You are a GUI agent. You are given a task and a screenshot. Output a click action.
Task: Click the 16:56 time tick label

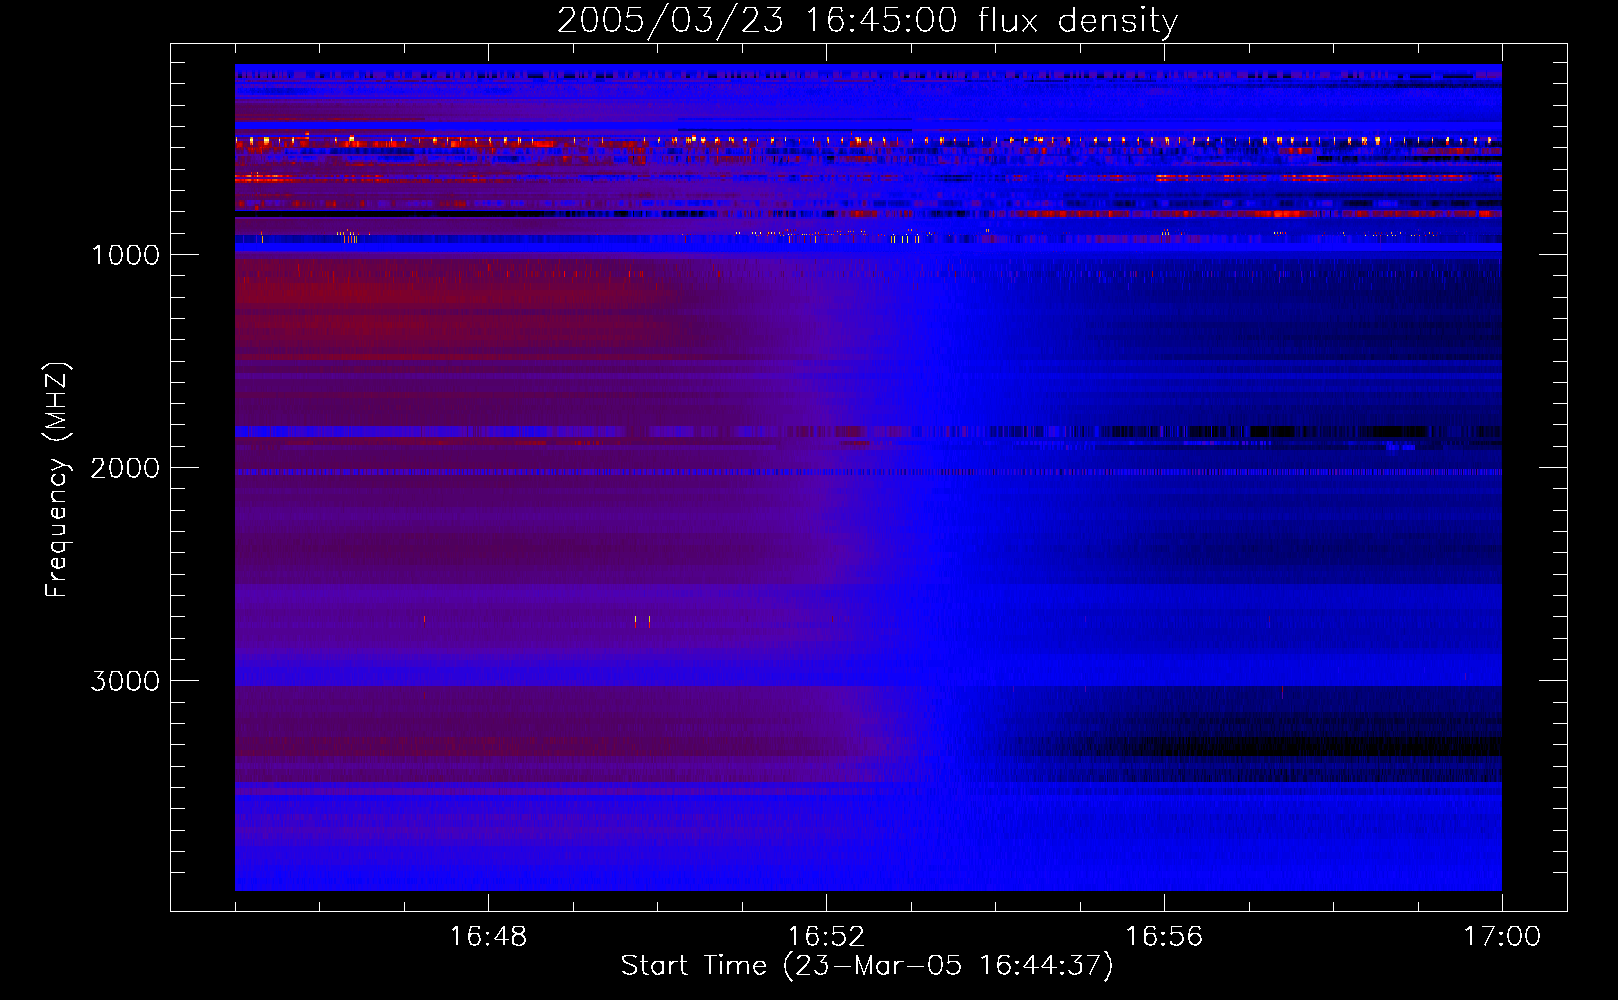[x=1164, y=937]
